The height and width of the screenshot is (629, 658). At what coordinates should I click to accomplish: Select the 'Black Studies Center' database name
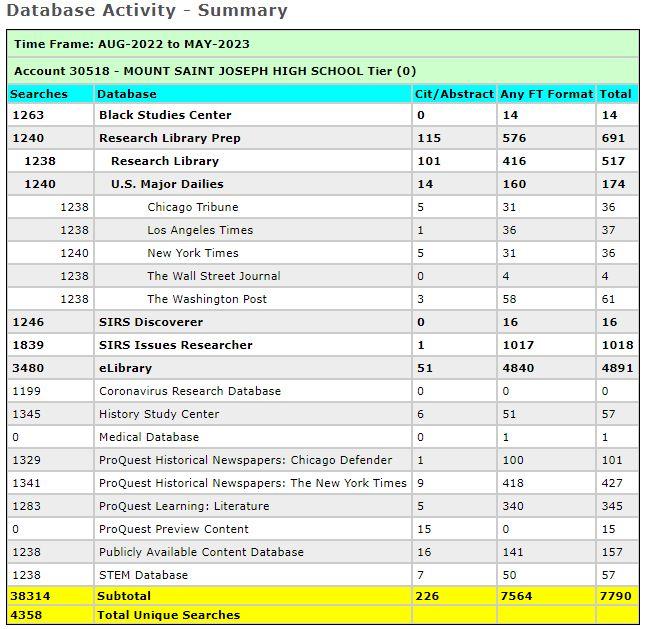(165, 115)
